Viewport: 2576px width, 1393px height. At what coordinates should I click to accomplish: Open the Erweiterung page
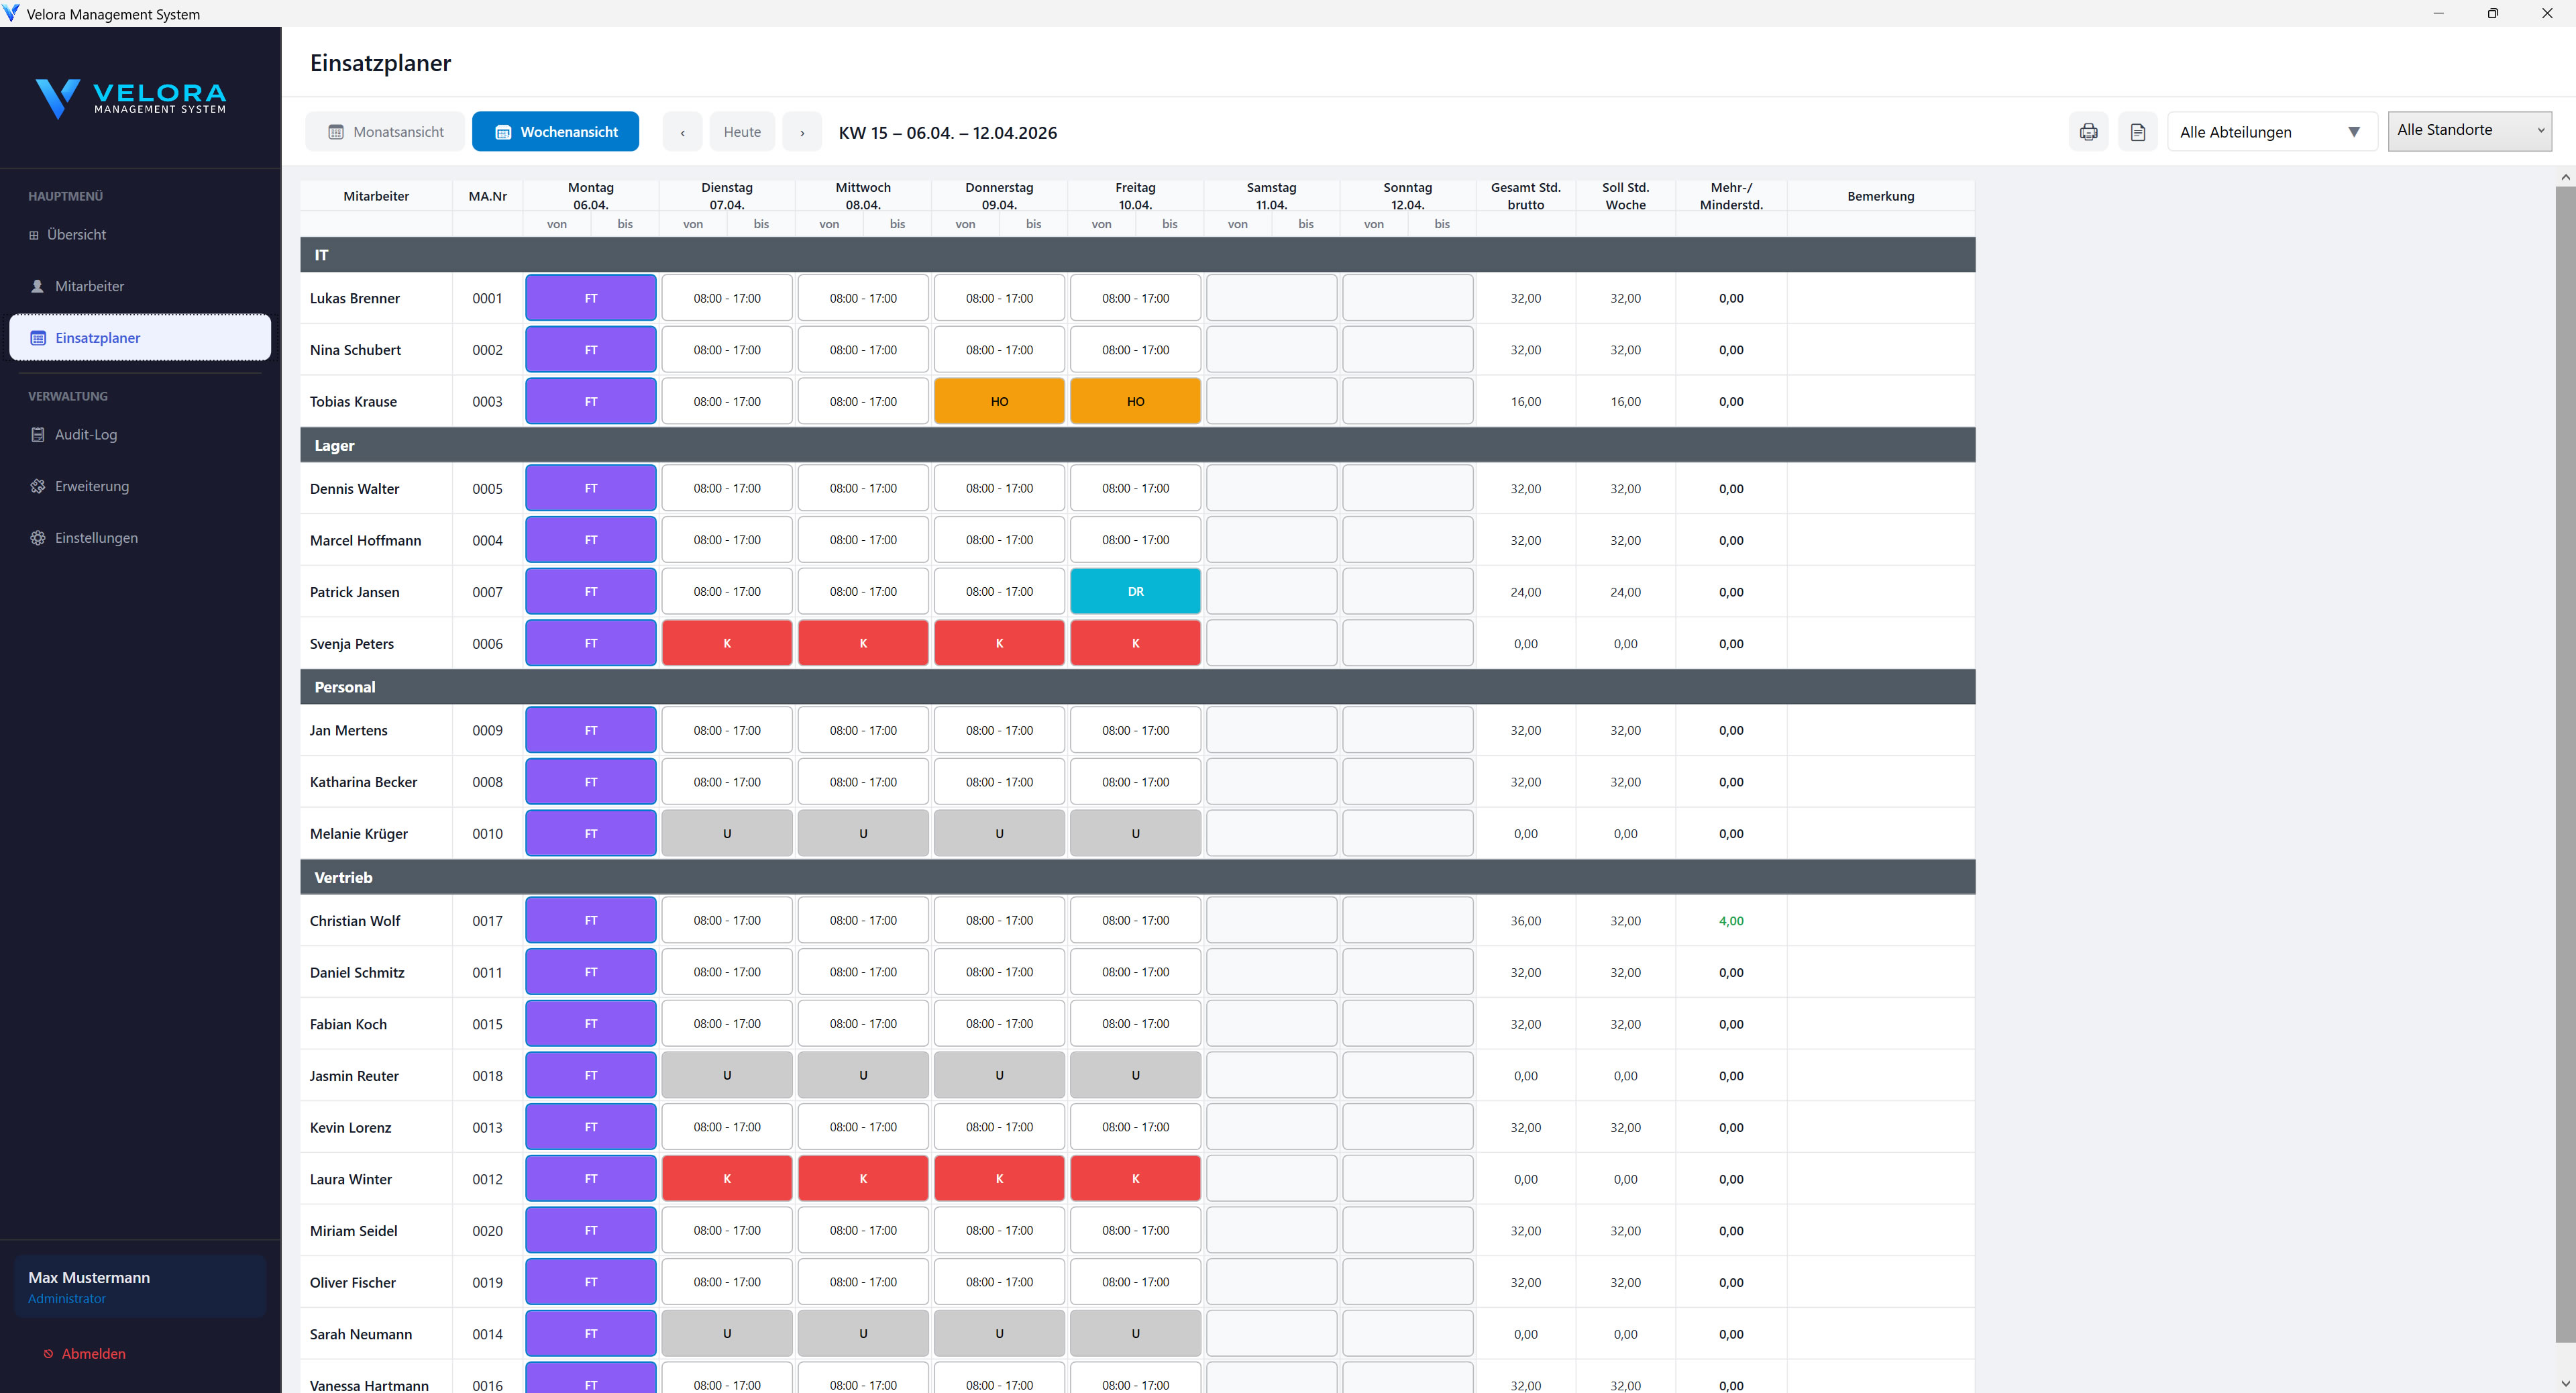91,486
